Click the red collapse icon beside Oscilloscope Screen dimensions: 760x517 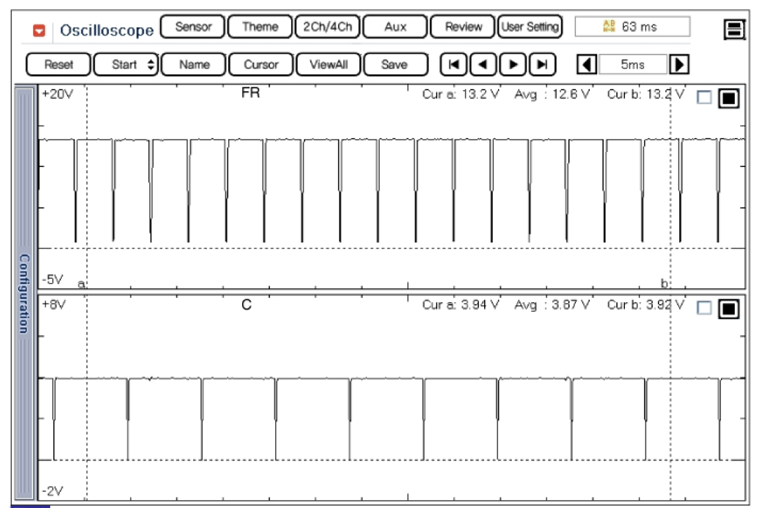(39, 30)
